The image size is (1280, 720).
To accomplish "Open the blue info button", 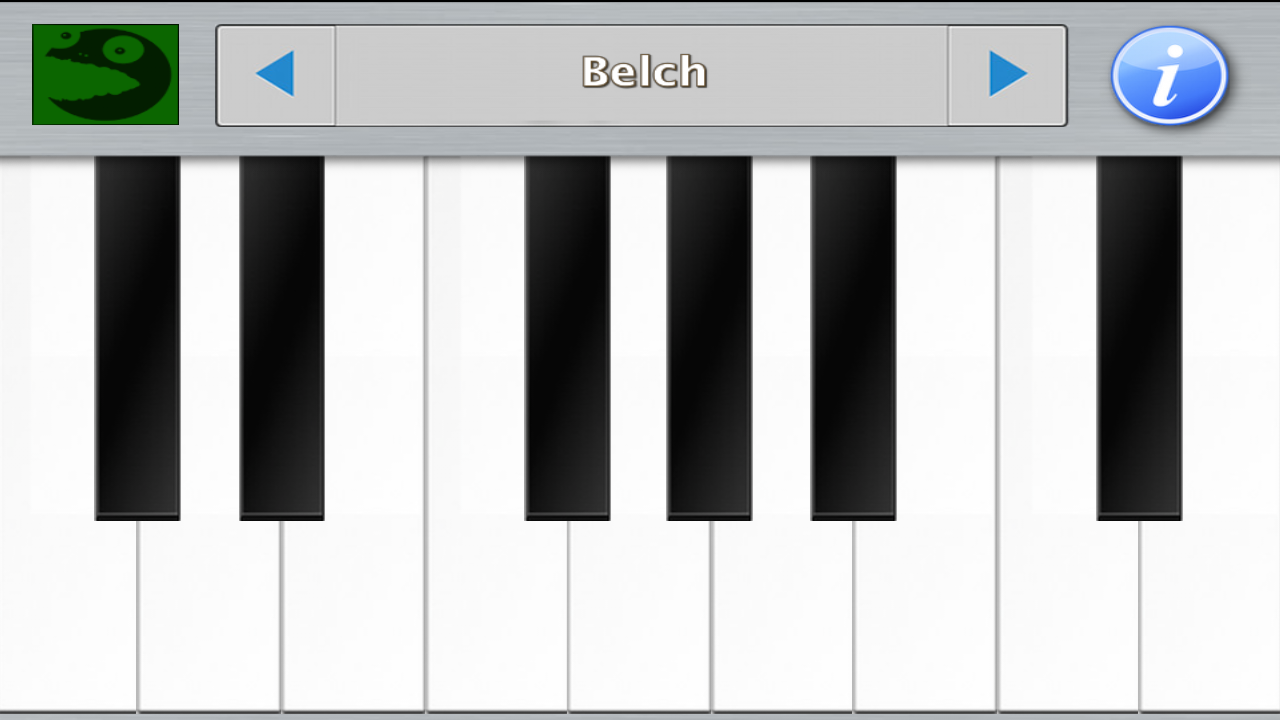I will tap(1169, 75).
